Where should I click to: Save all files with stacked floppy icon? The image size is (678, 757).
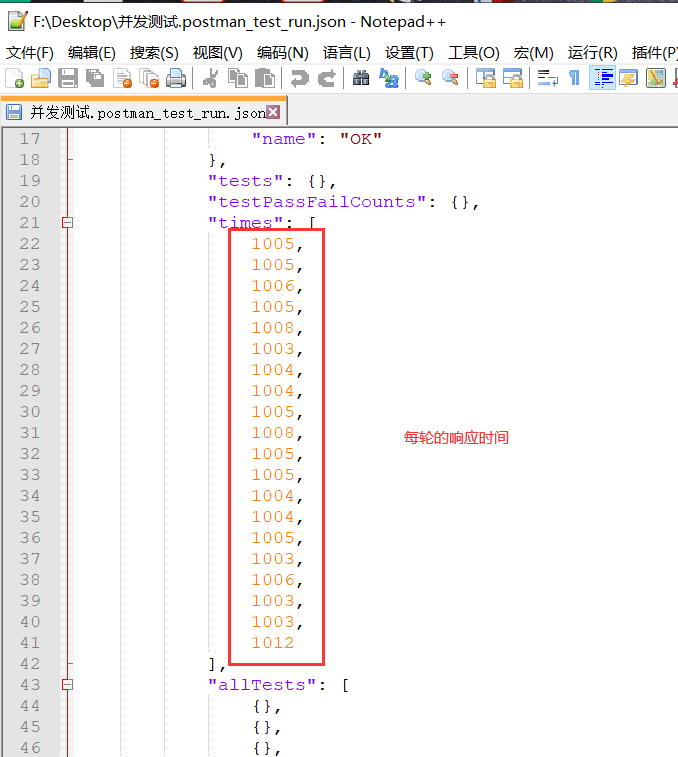(x=95, y=78)
